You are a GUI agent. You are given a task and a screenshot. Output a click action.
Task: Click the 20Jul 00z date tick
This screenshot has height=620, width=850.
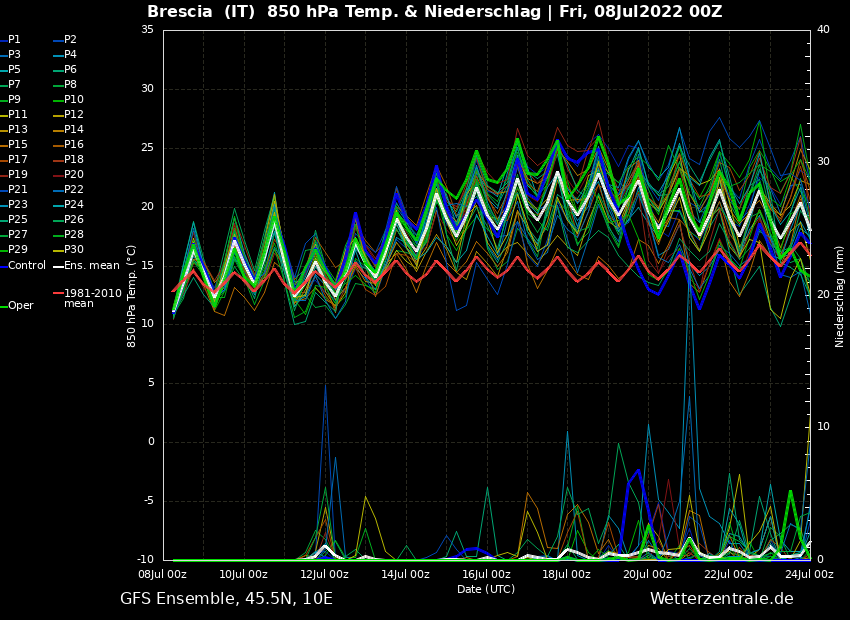pyautogui.click(x=647, y=575)
